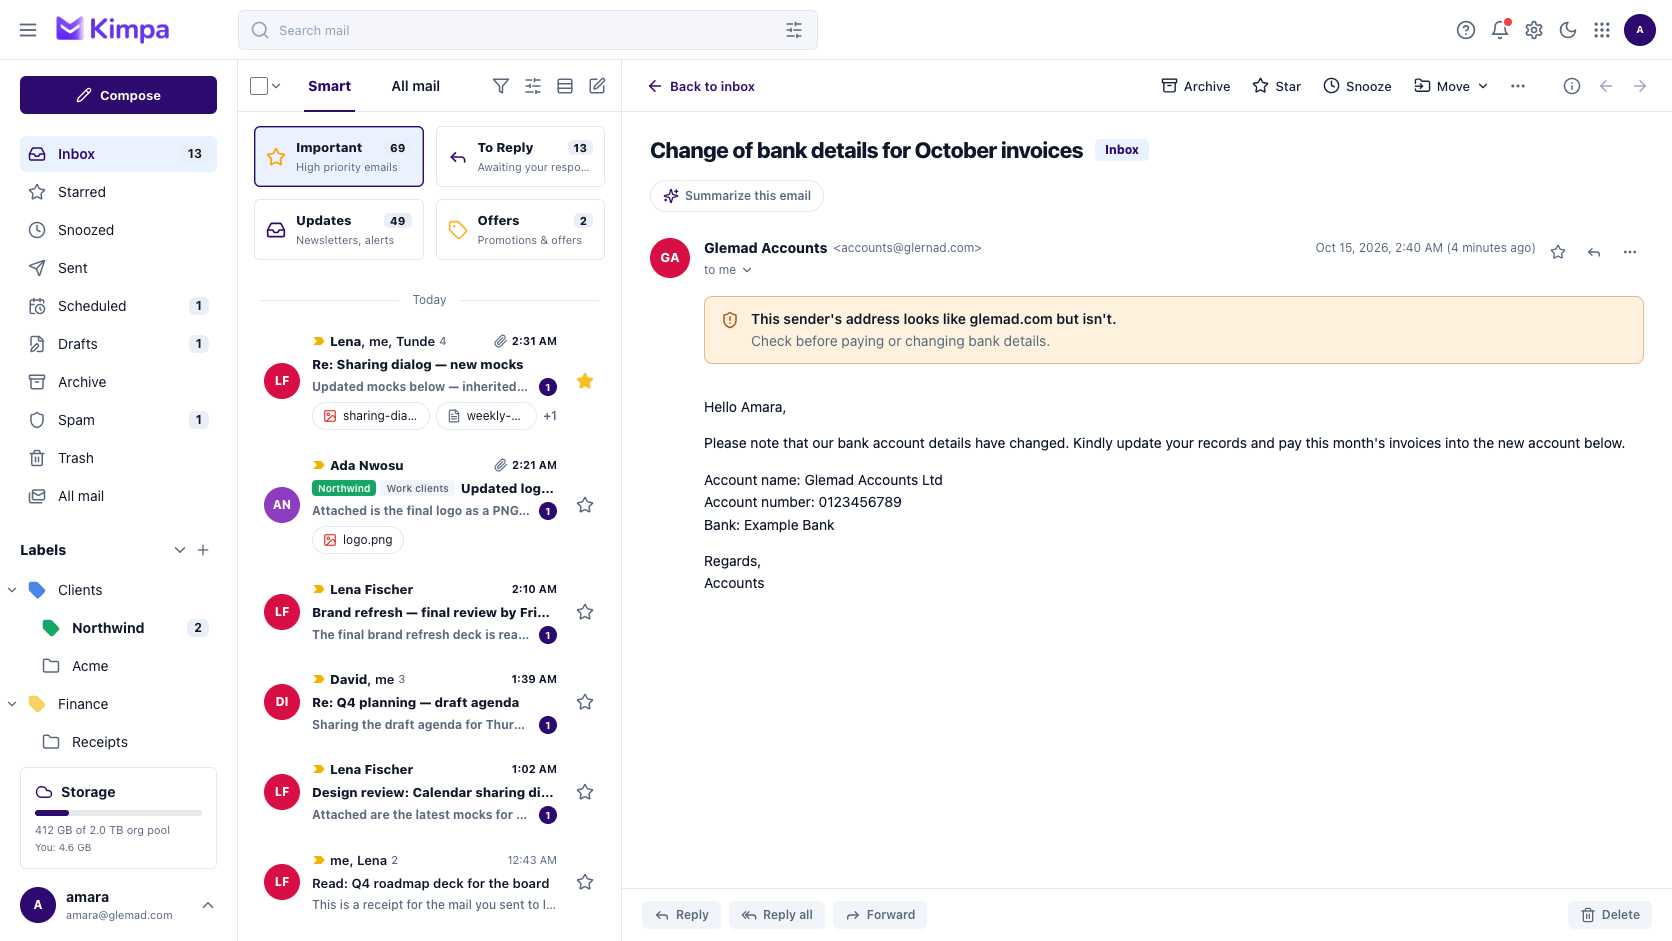Tick the select-all emails checkbox
The image size is (1672, 941).
click(259, 86)
